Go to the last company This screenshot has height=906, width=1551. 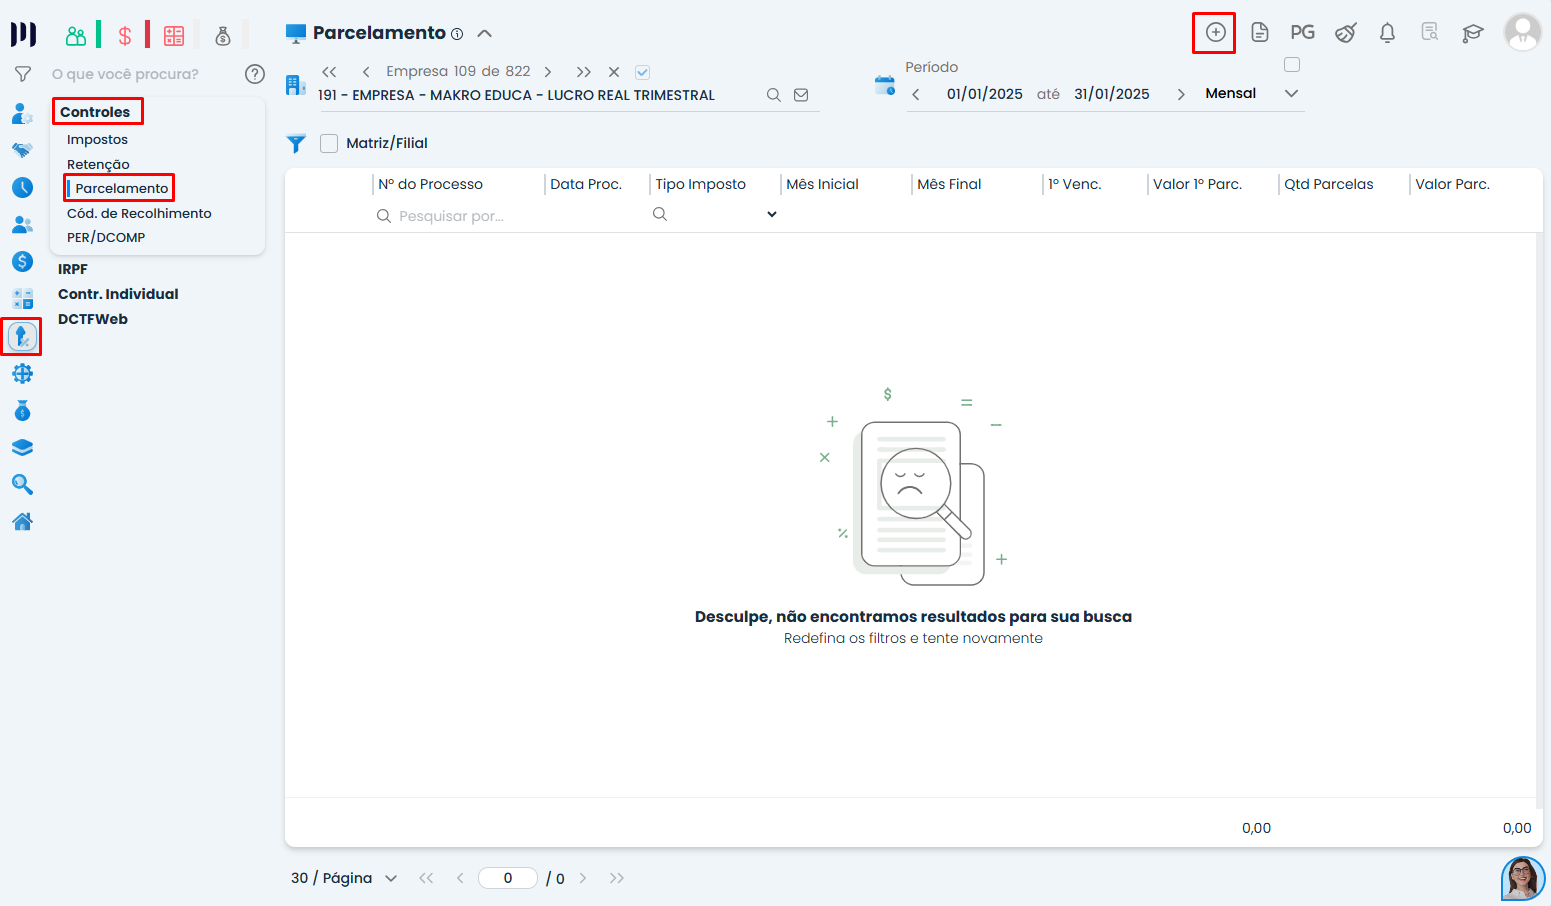[584, 72]
